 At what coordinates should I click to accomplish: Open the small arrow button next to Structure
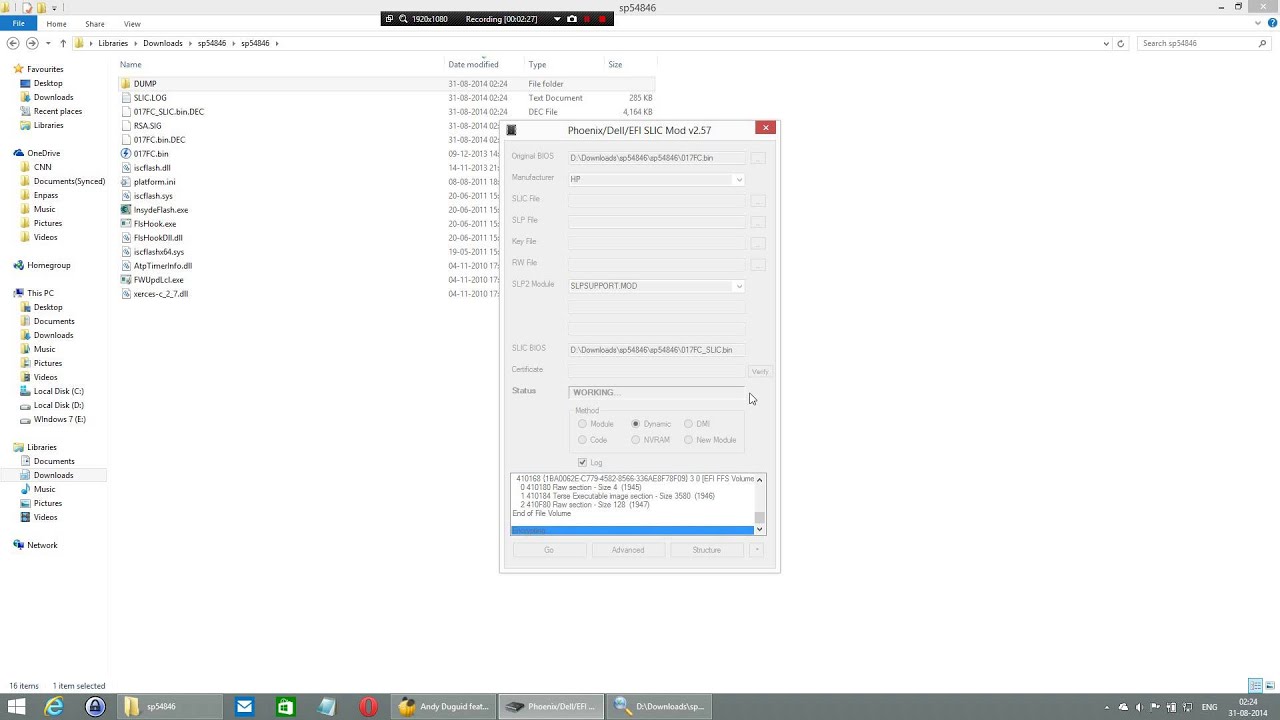tap(758, 550)
